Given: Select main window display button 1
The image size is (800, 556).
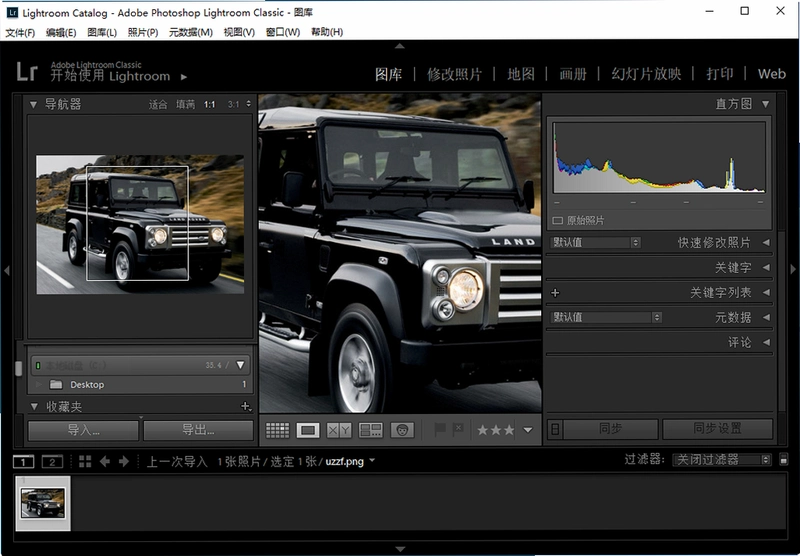Looking at the screenshot, I should tap(23, 462).
